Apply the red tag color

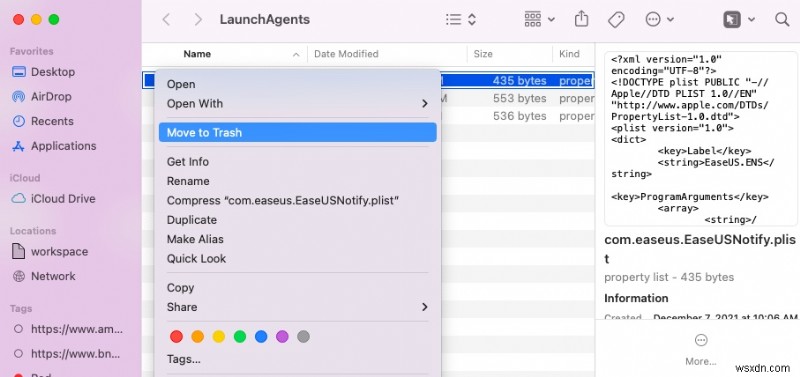click(x=176, y=337)
